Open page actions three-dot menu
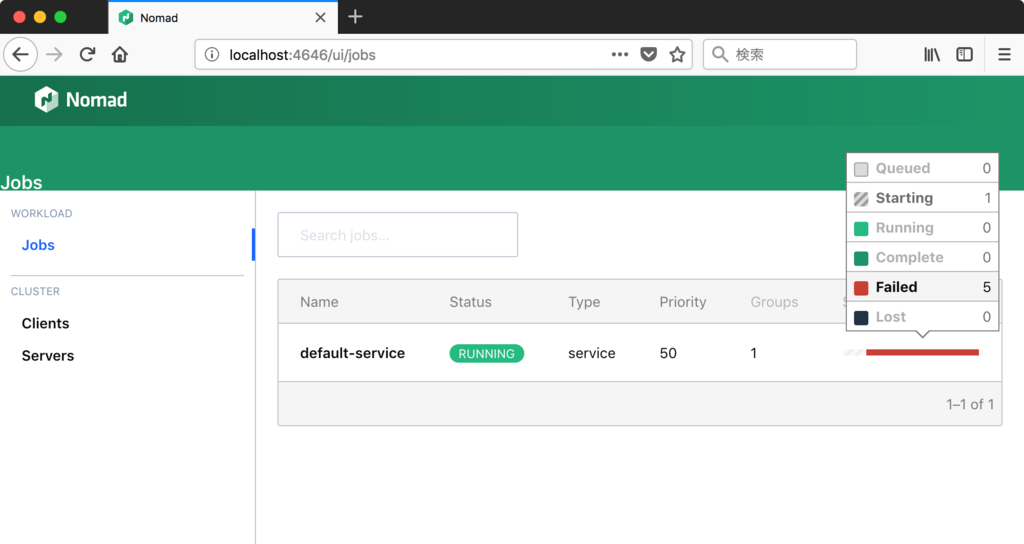This screenshot has width=1024, height=544. point(620,54)
